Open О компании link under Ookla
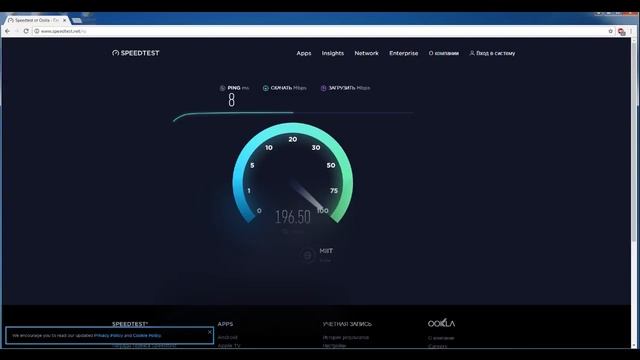The height and width of the screenshot is (360, 640). [441, 338]
